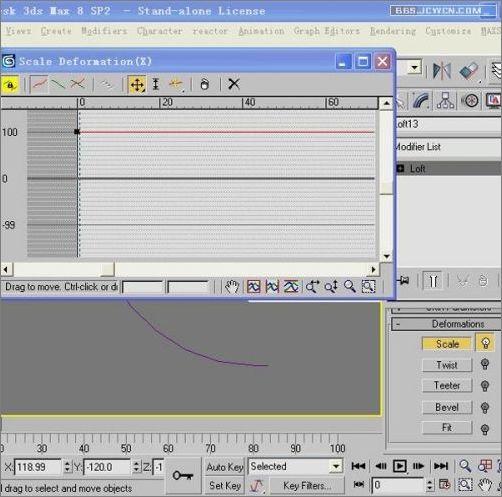Select the Pan hand tool in Scale Deformation
502x497 pixels.
(232, 287)
